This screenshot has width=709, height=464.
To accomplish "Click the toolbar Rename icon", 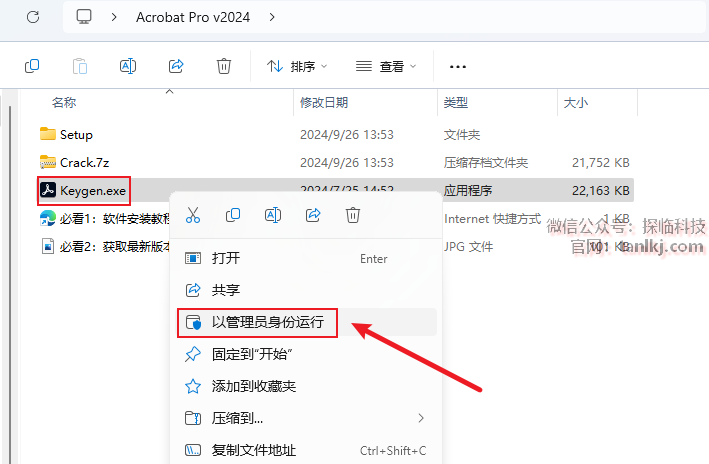I will (128, 66).
